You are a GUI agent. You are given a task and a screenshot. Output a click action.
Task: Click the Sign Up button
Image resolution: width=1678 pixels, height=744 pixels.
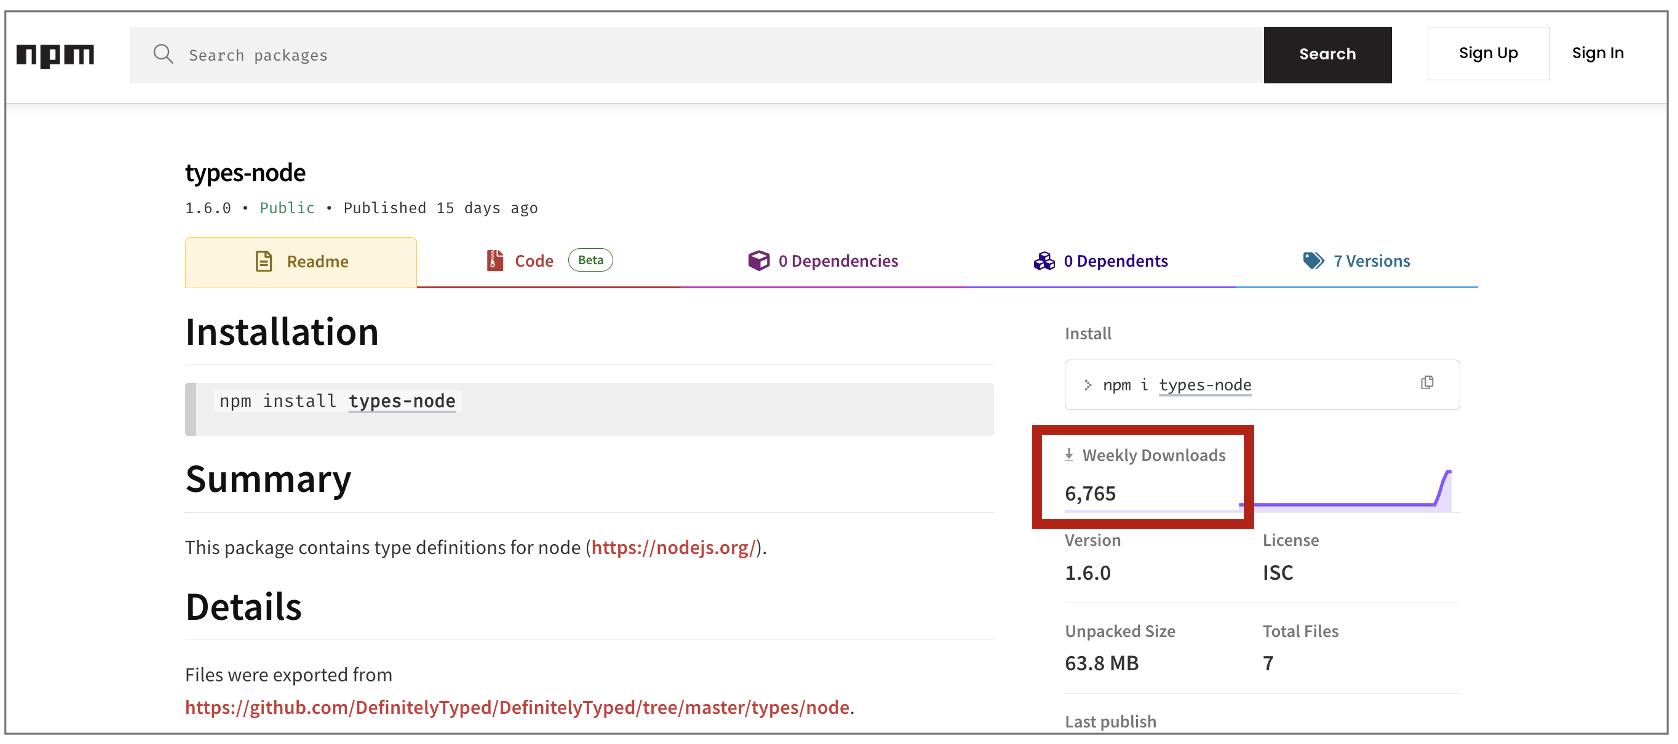(x=1488, y=53)
